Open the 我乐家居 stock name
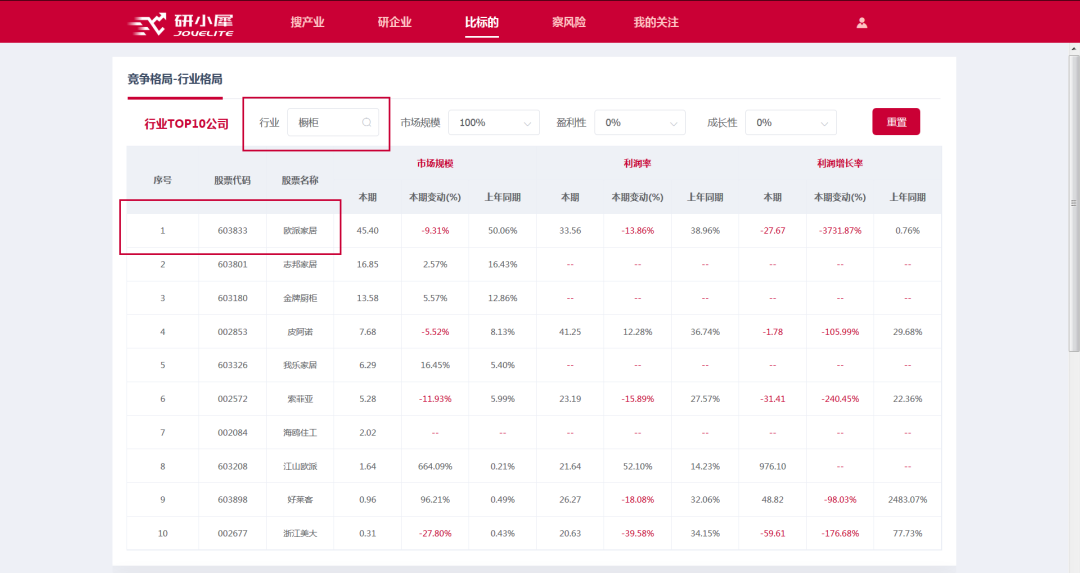The image size is (1080, 573). 300,365
